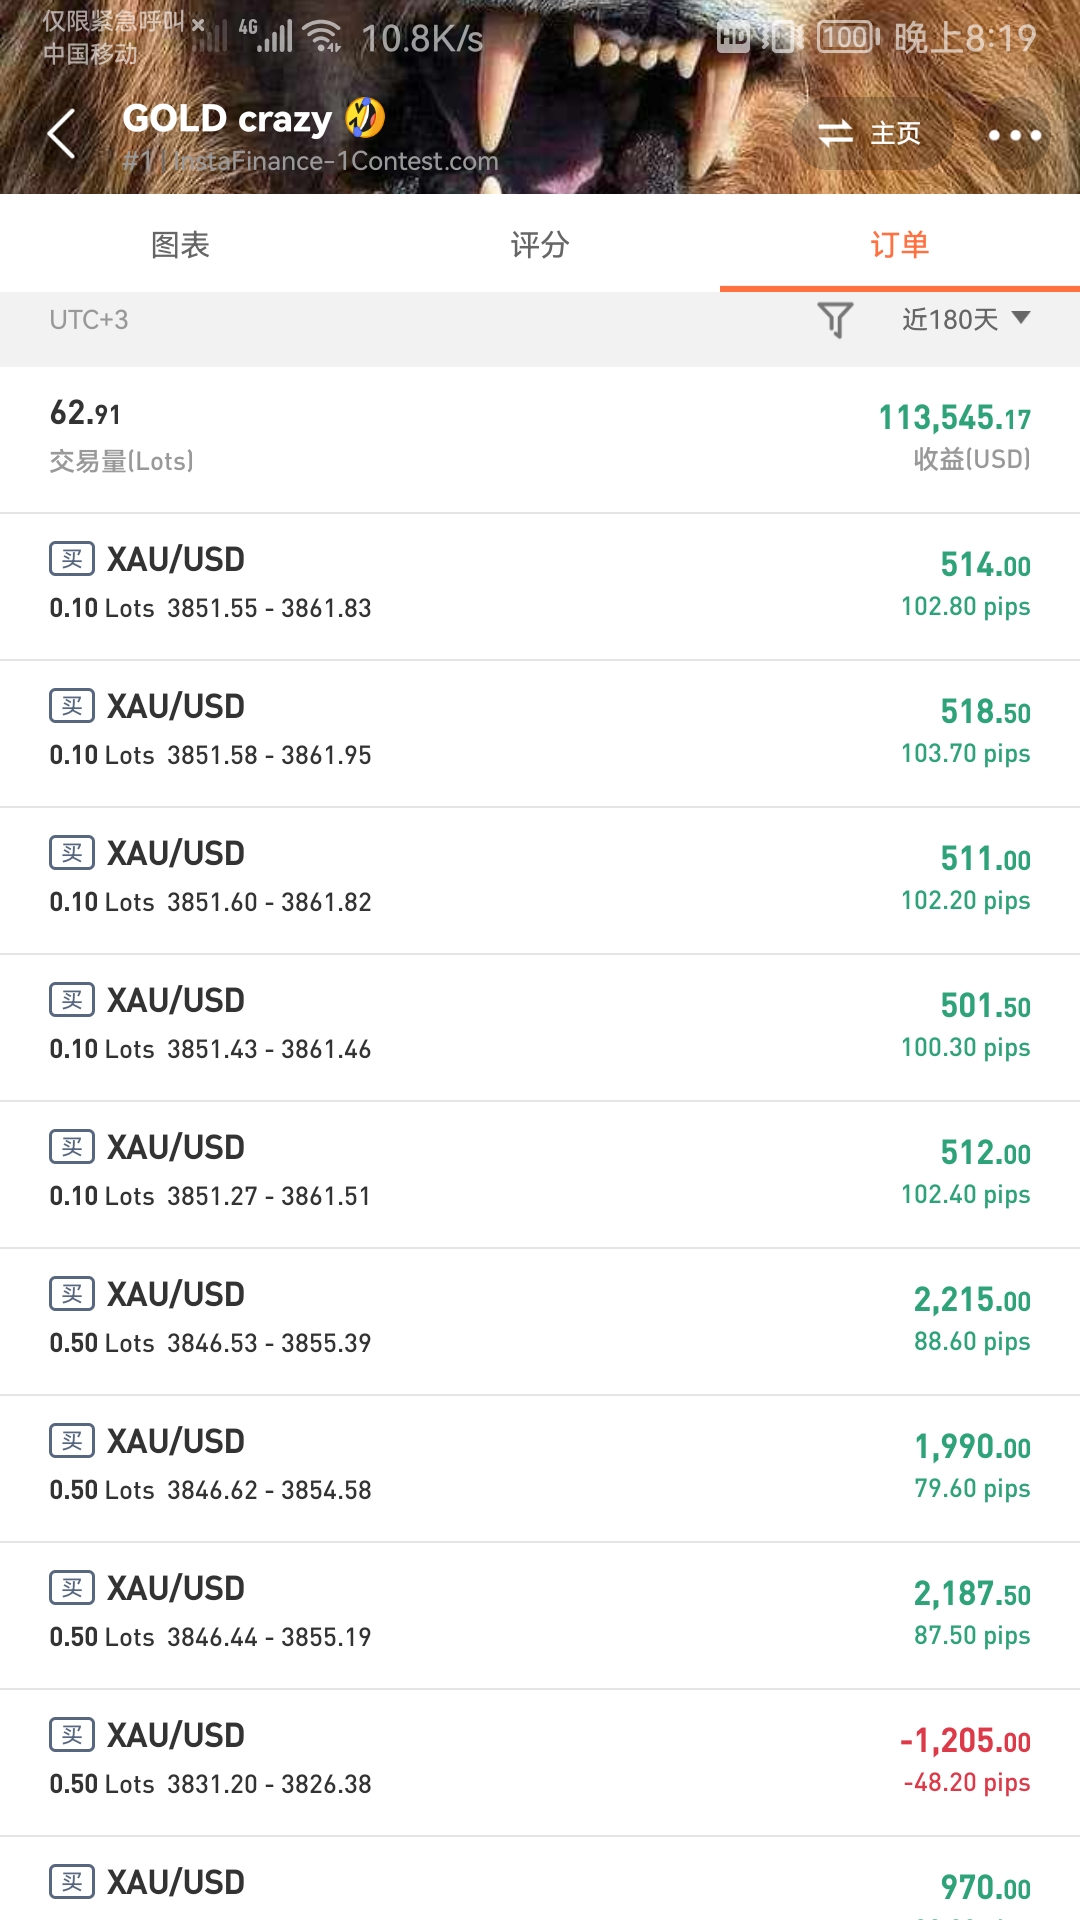Switch to the 评分 tab
The image size is (1080, 1920).
[540, 245]
